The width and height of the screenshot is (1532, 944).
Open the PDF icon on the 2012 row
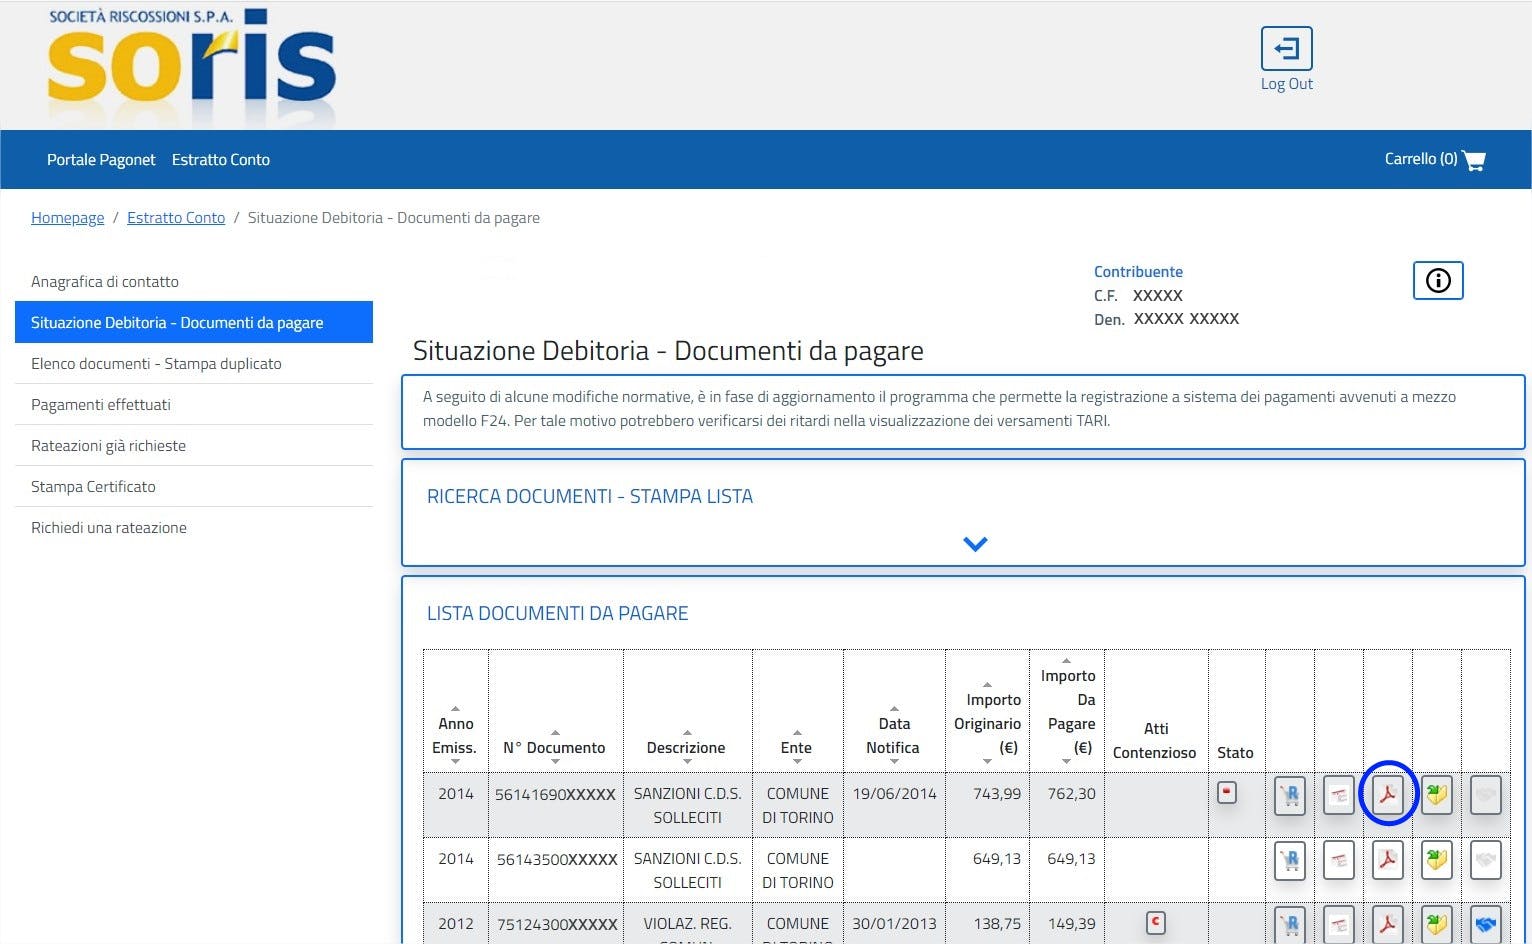(1387, 925)
